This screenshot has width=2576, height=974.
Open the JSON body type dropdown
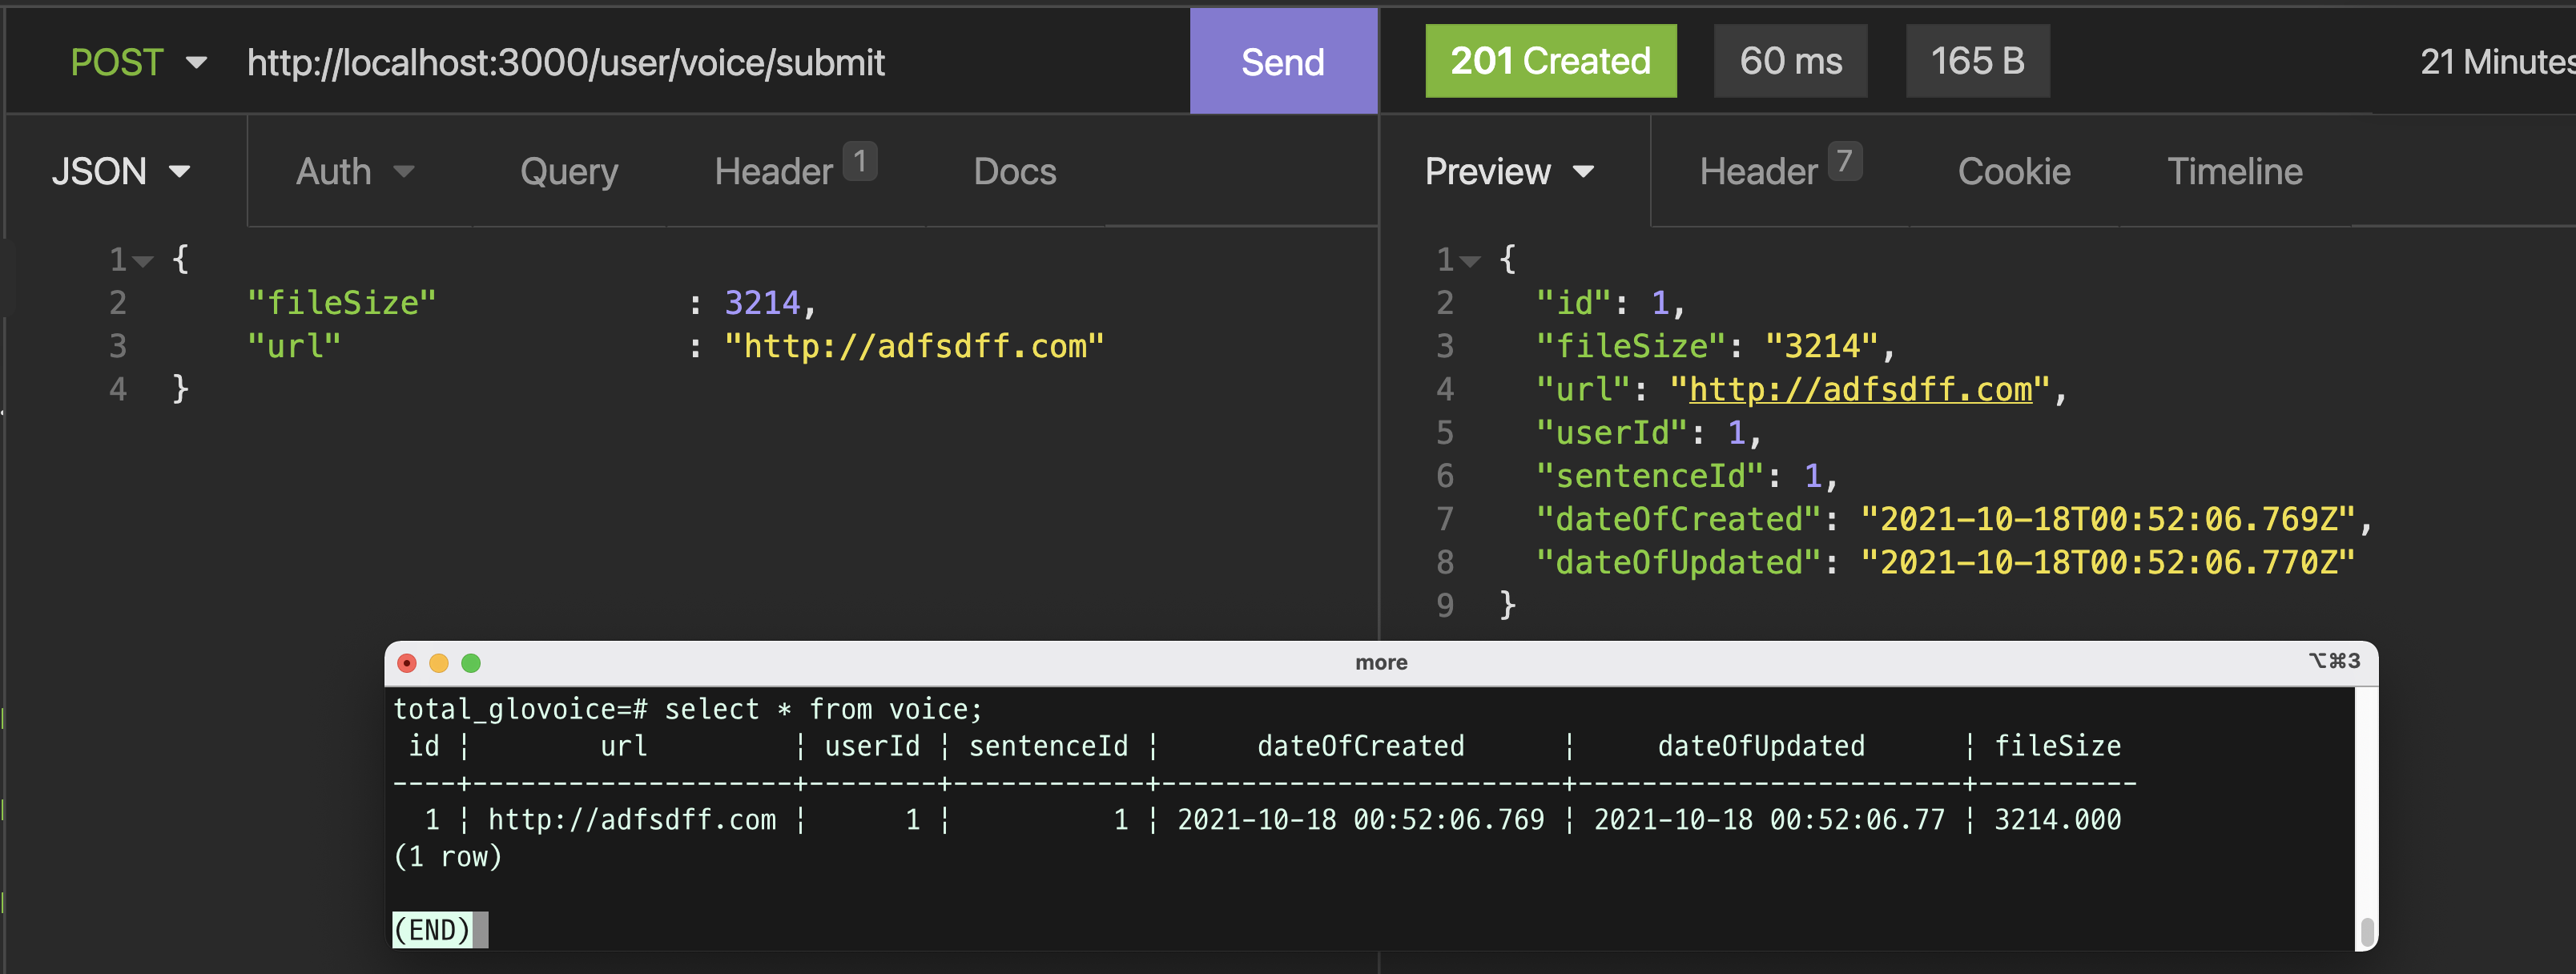(x=121, y=171)
